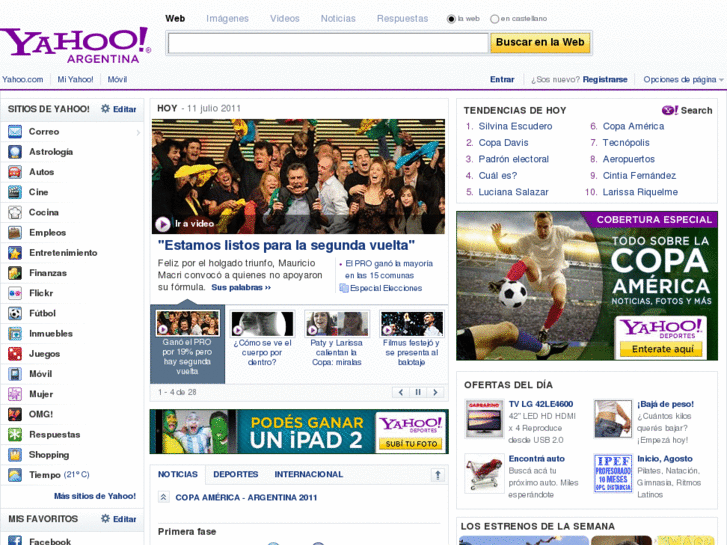This screenshot has width=727, height=545.
Task: Open the INTERNACIONAL news tab
Action: tap(308, 474)
